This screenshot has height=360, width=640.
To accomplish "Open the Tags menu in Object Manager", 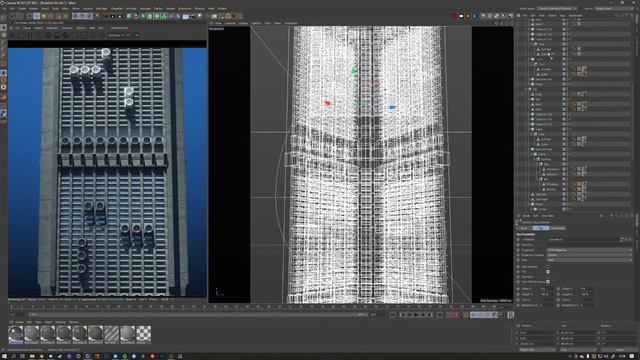I will (562, 16).
